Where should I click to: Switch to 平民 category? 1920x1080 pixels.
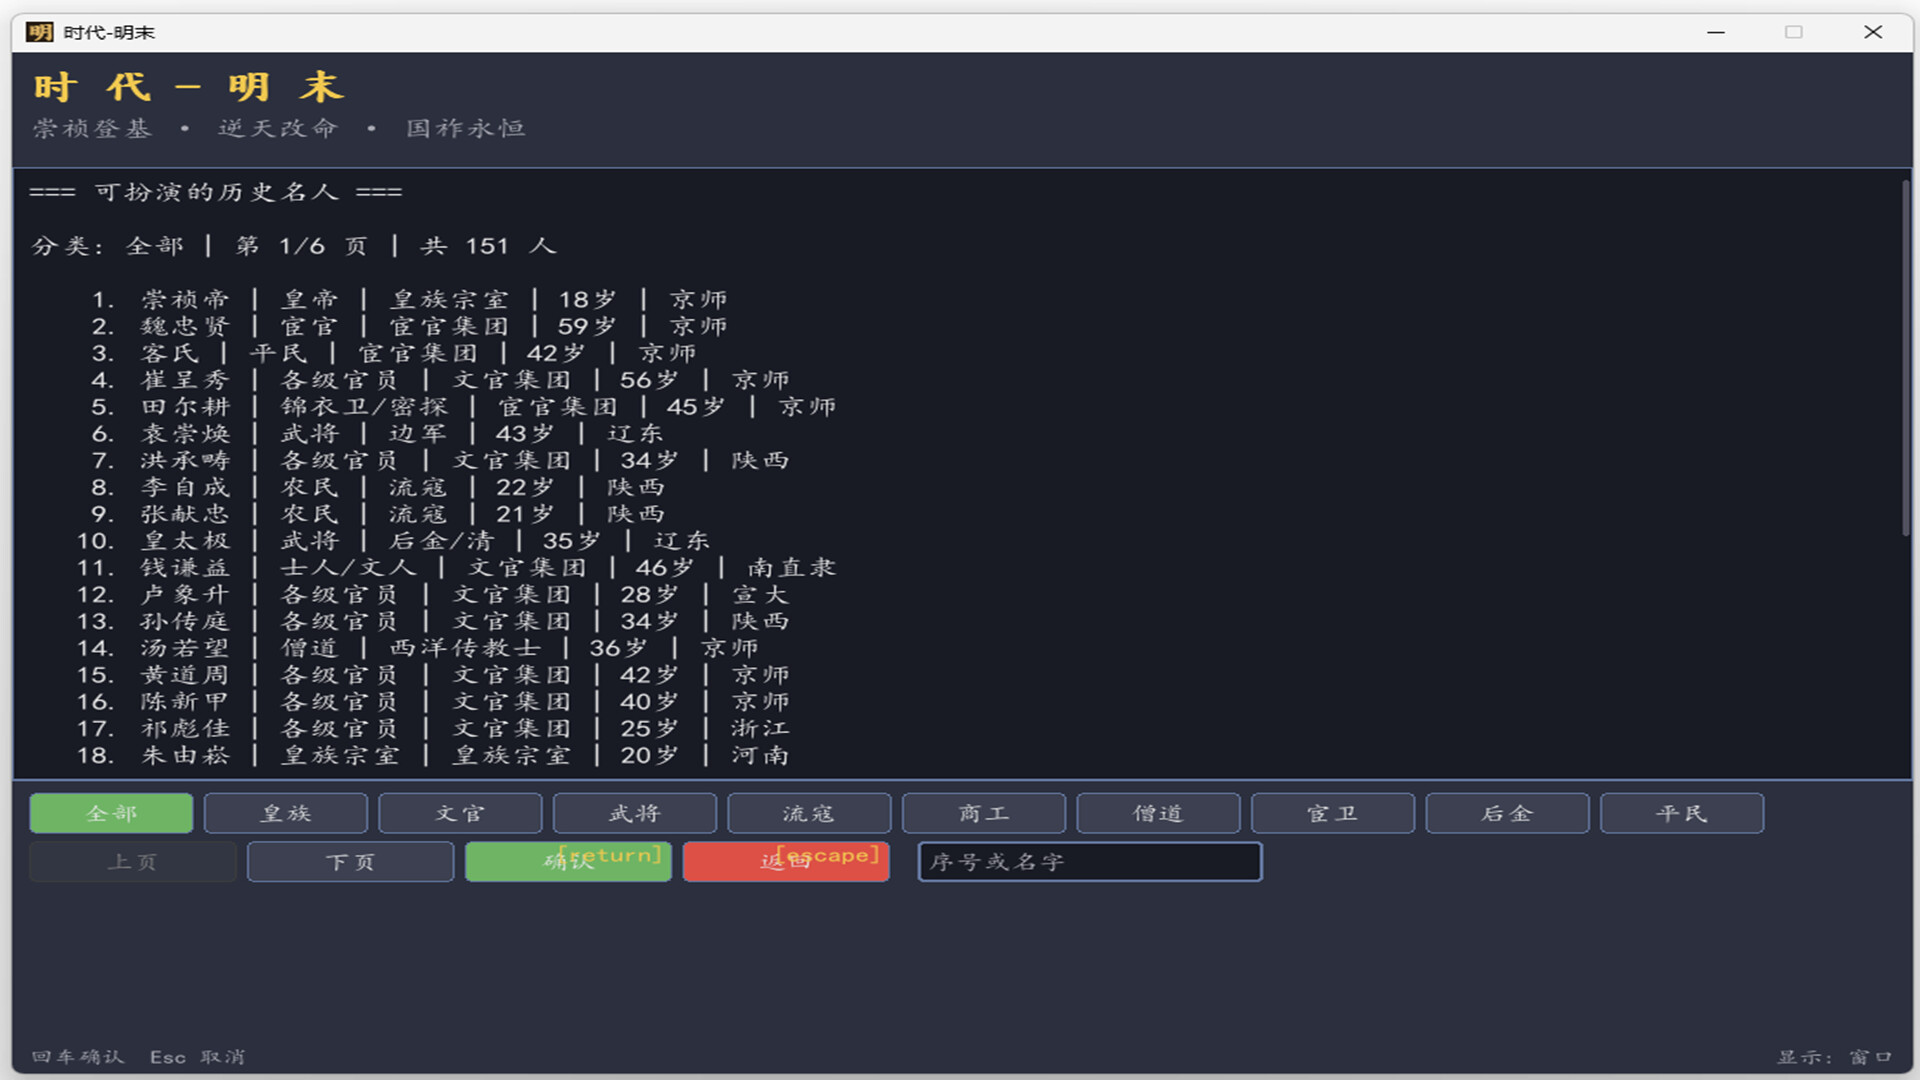point(1682,813)
